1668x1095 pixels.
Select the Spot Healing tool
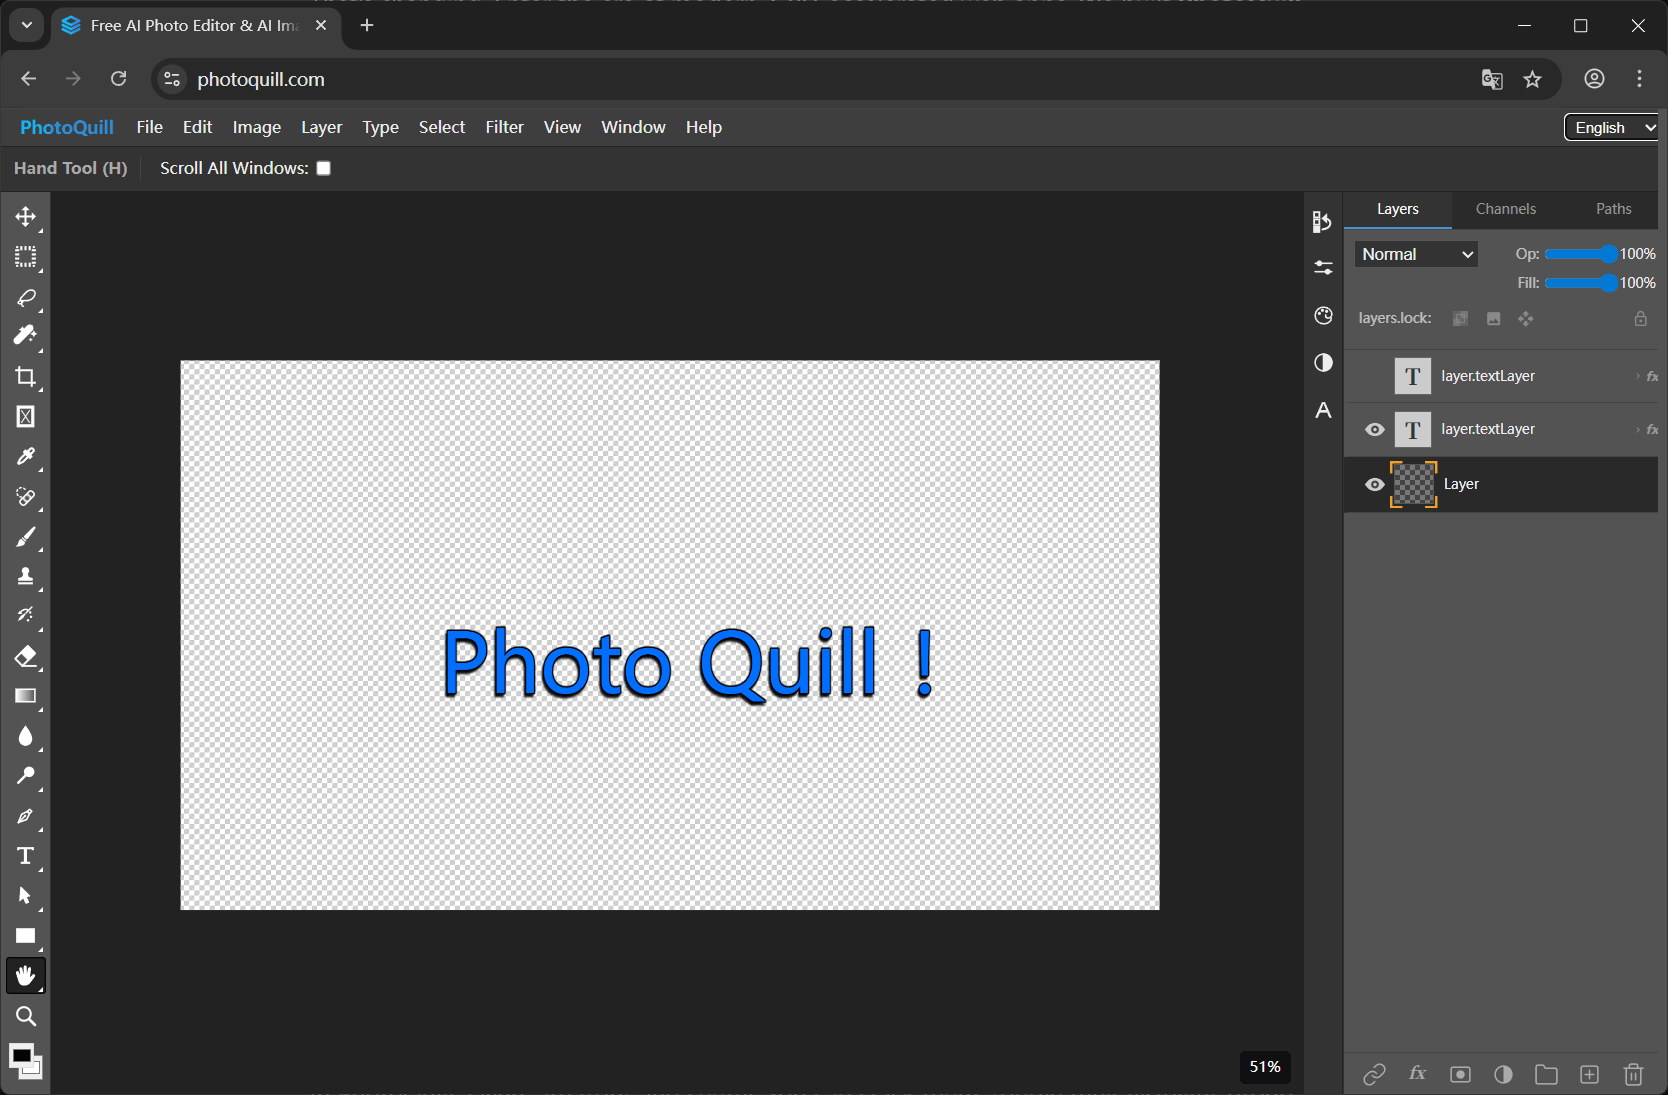26,496
